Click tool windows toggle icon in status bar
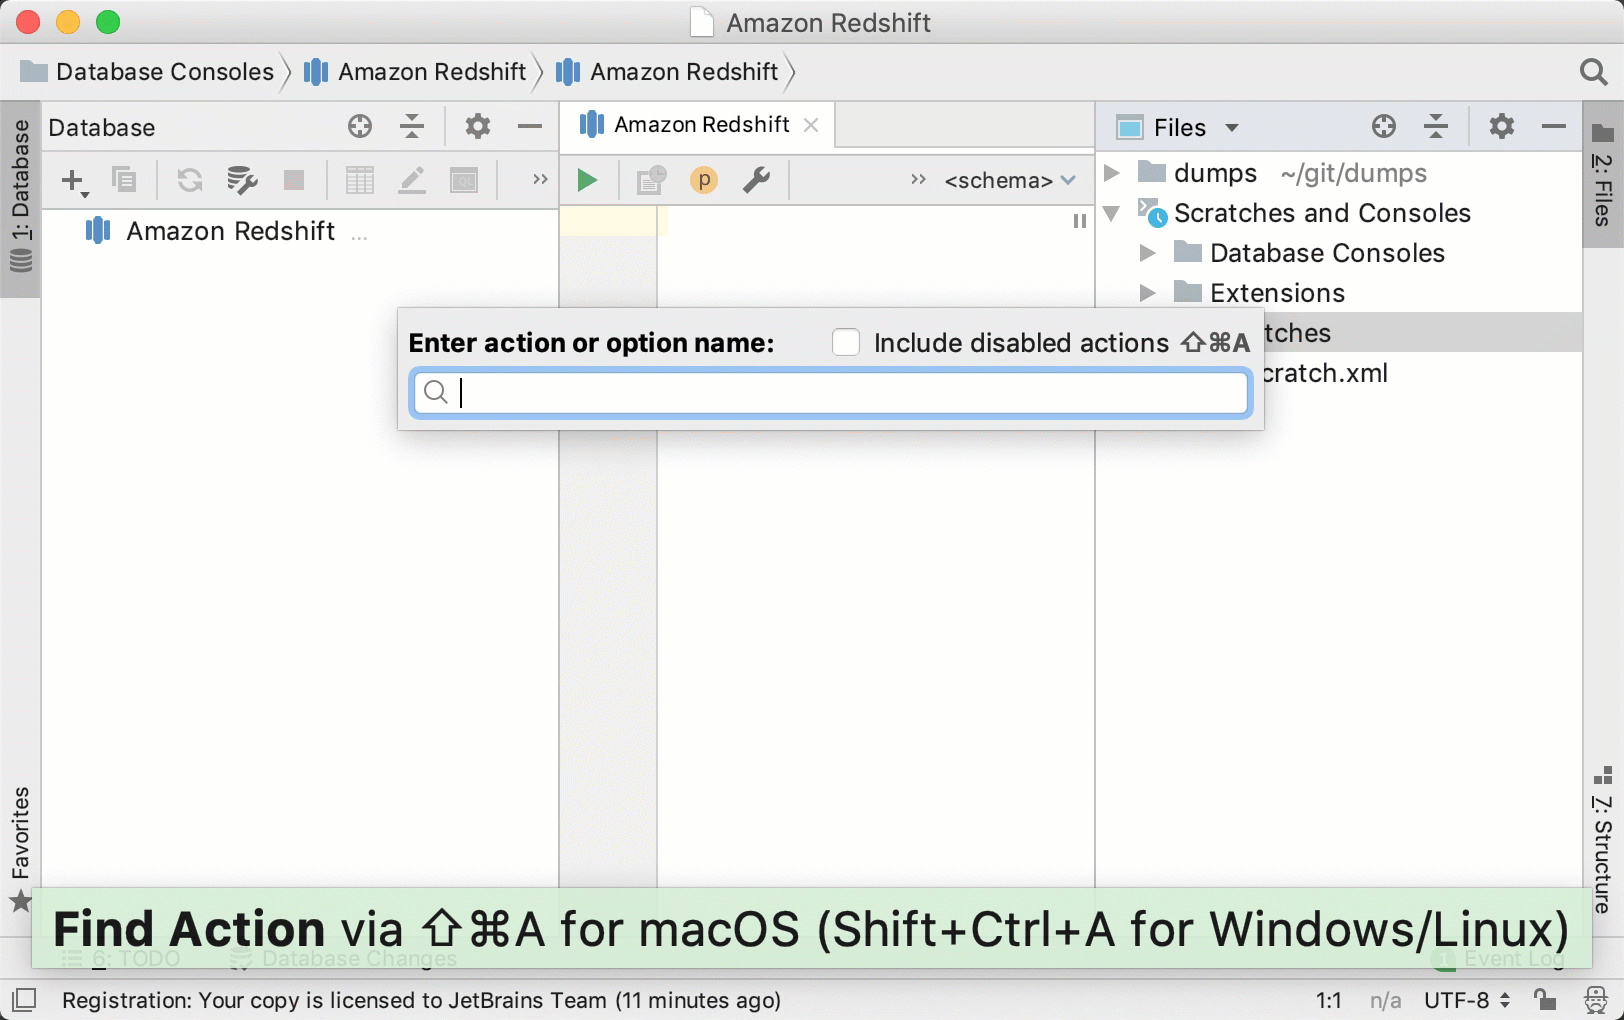Screen dimensions: 1624x1020 [x=24, y=1000]
